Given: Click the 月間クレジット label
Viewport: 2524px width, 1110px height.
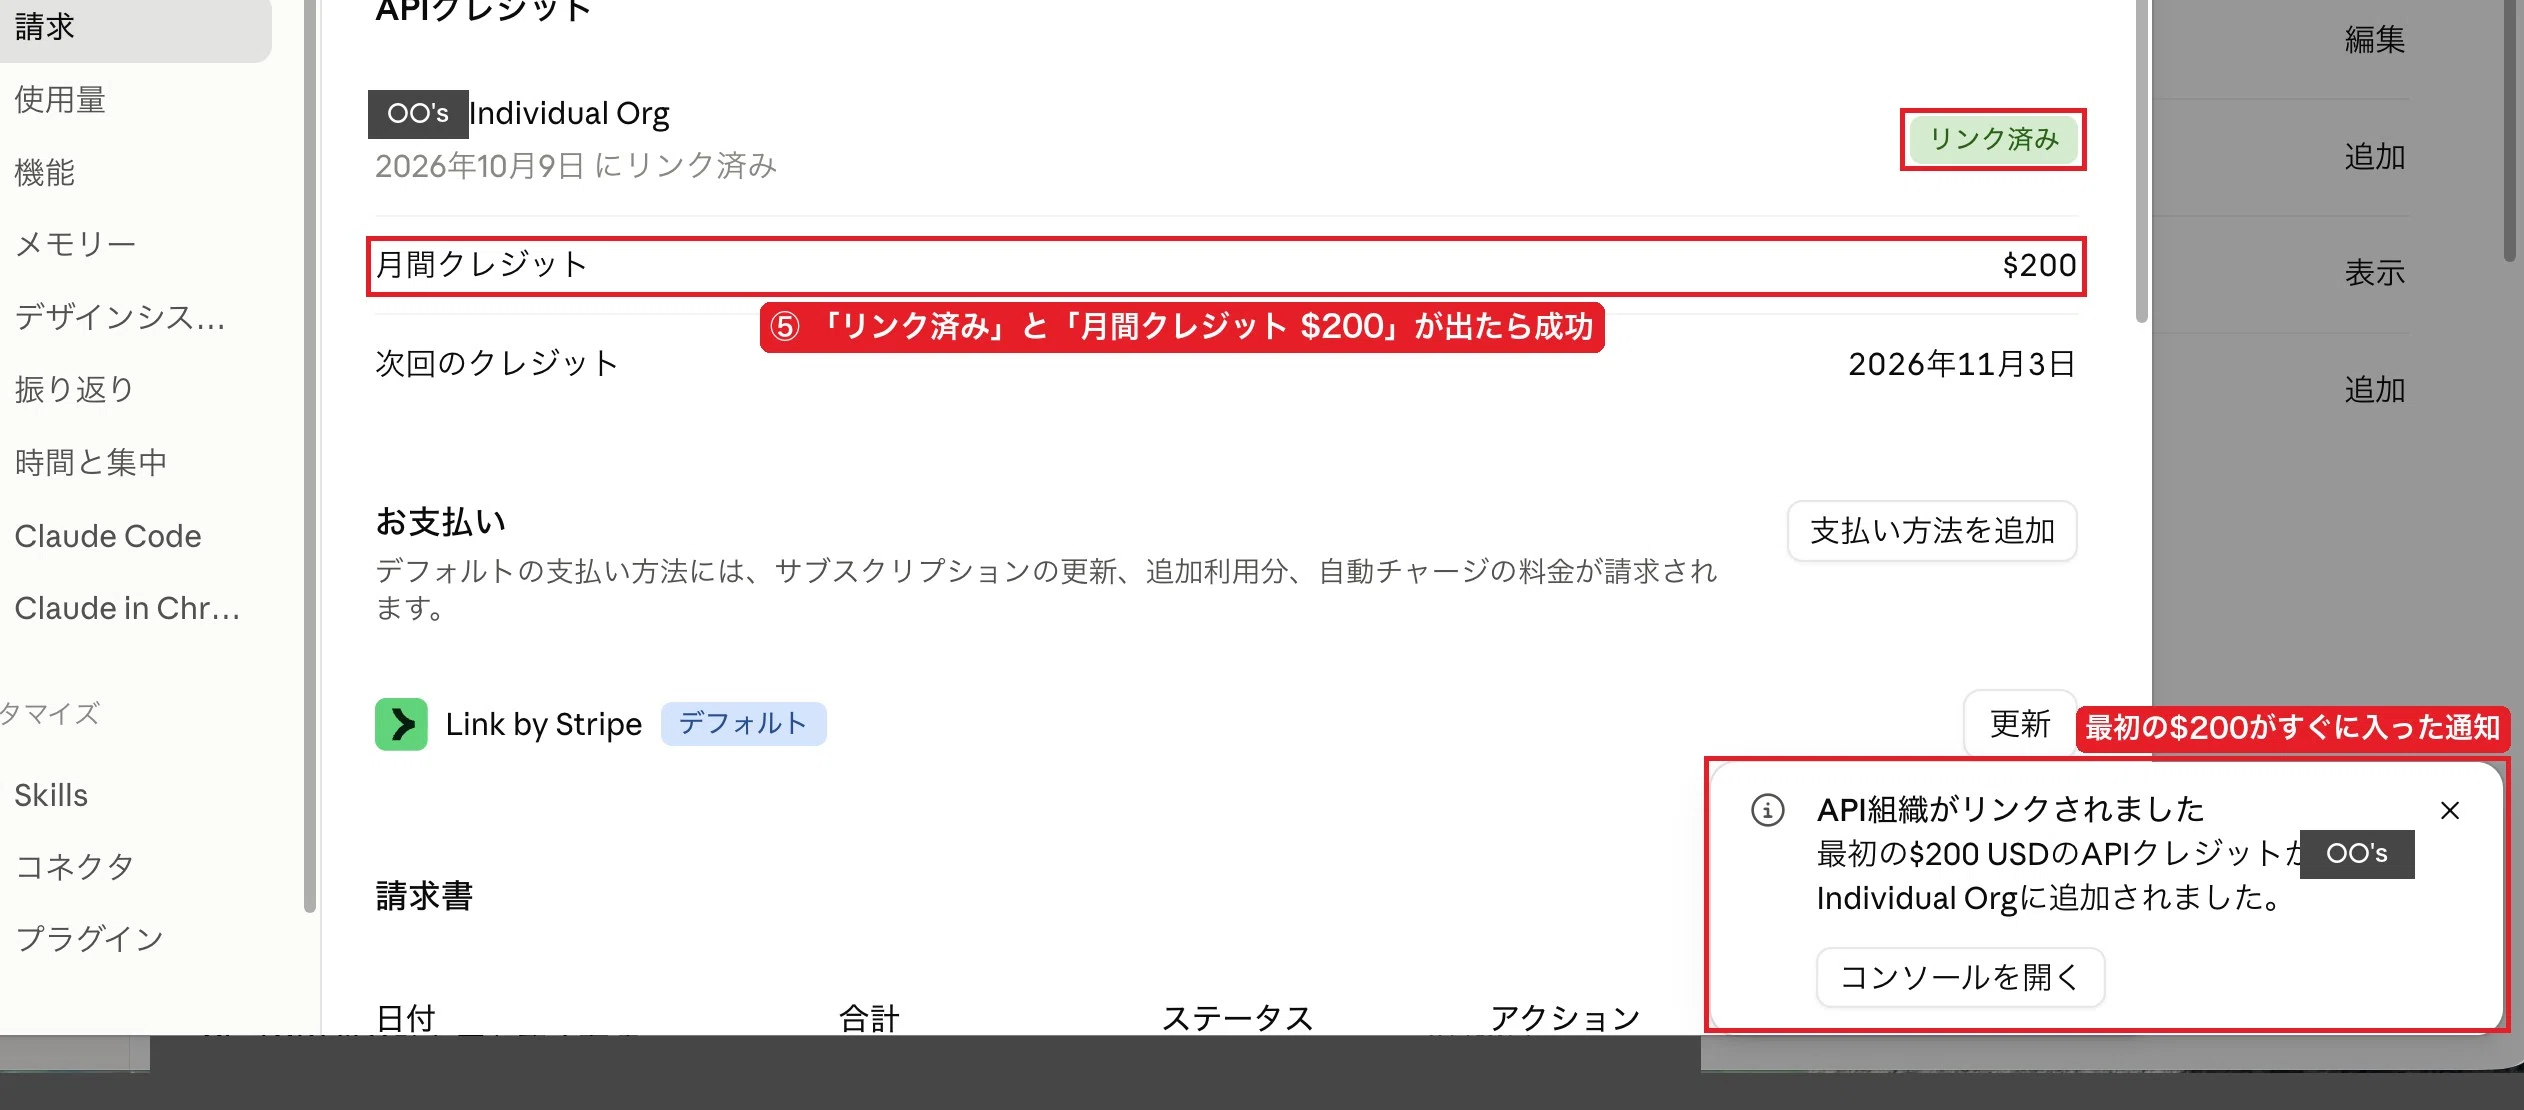Looking at the screenshot, I should (x=482, y=265).
